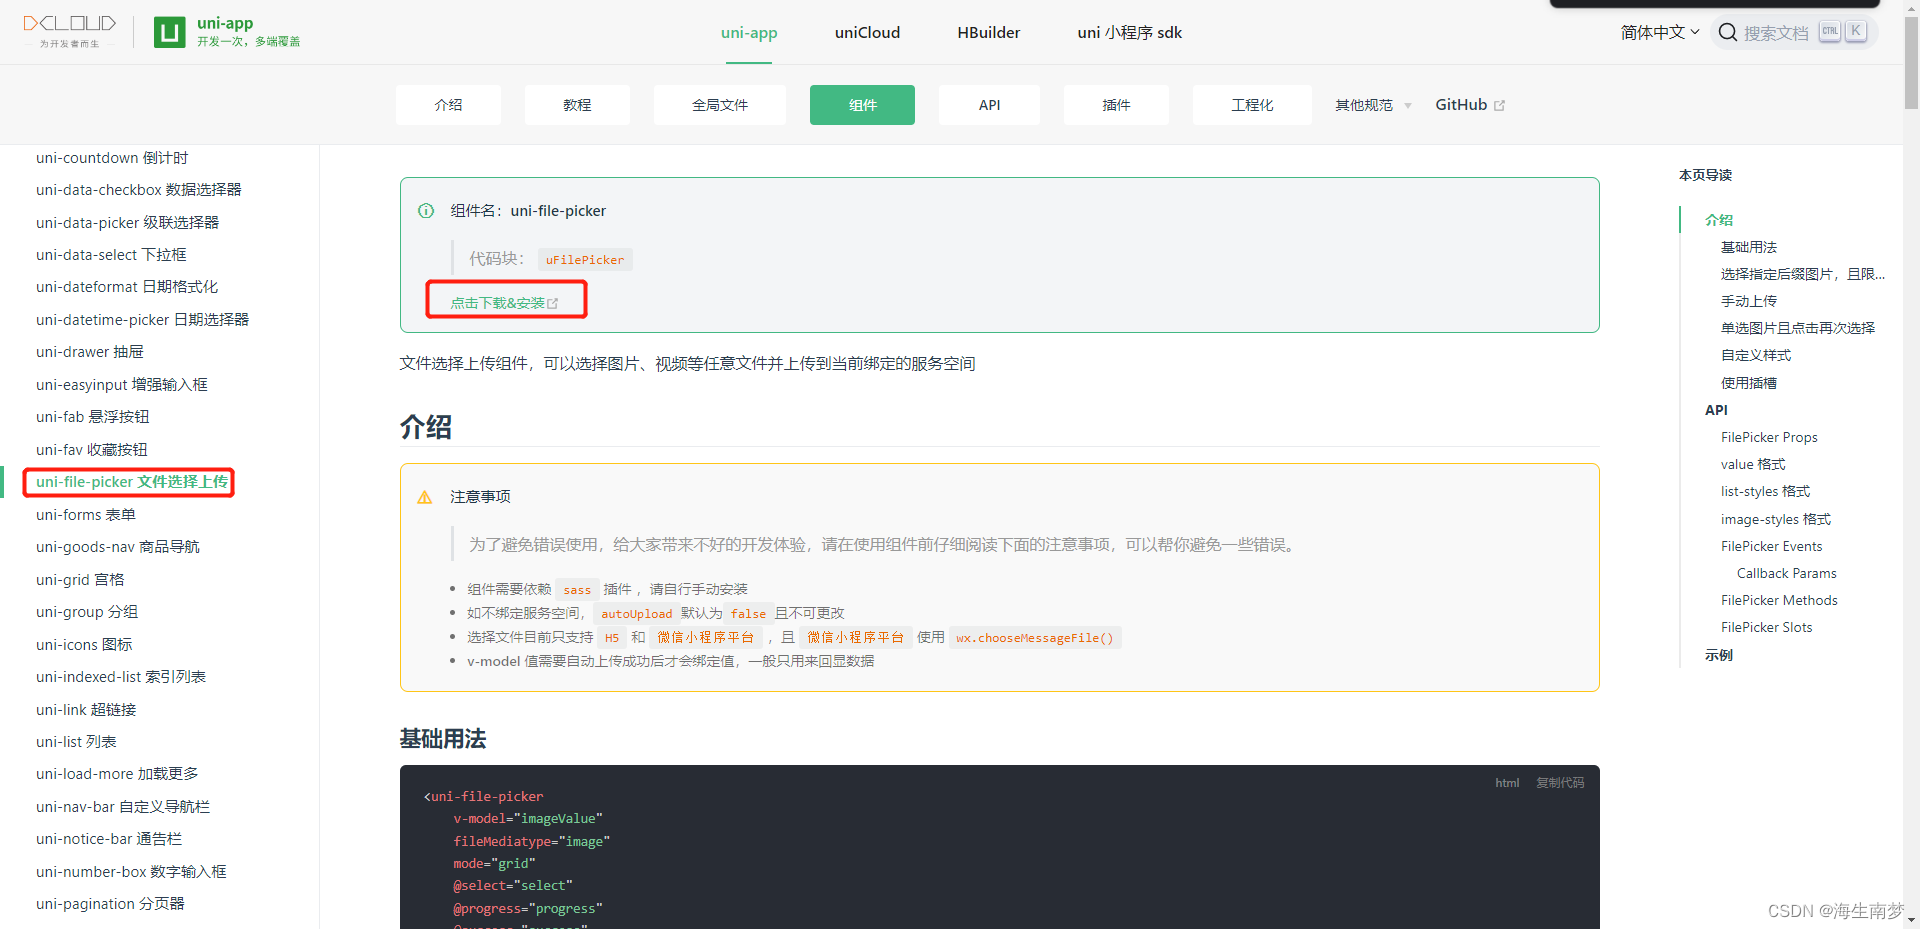Image resolution: width=1920 pixels, height=929 pixels.
Task: Open uni-data-checkbox 数据选择器 in sidebar
Action: tap(139, 190)
